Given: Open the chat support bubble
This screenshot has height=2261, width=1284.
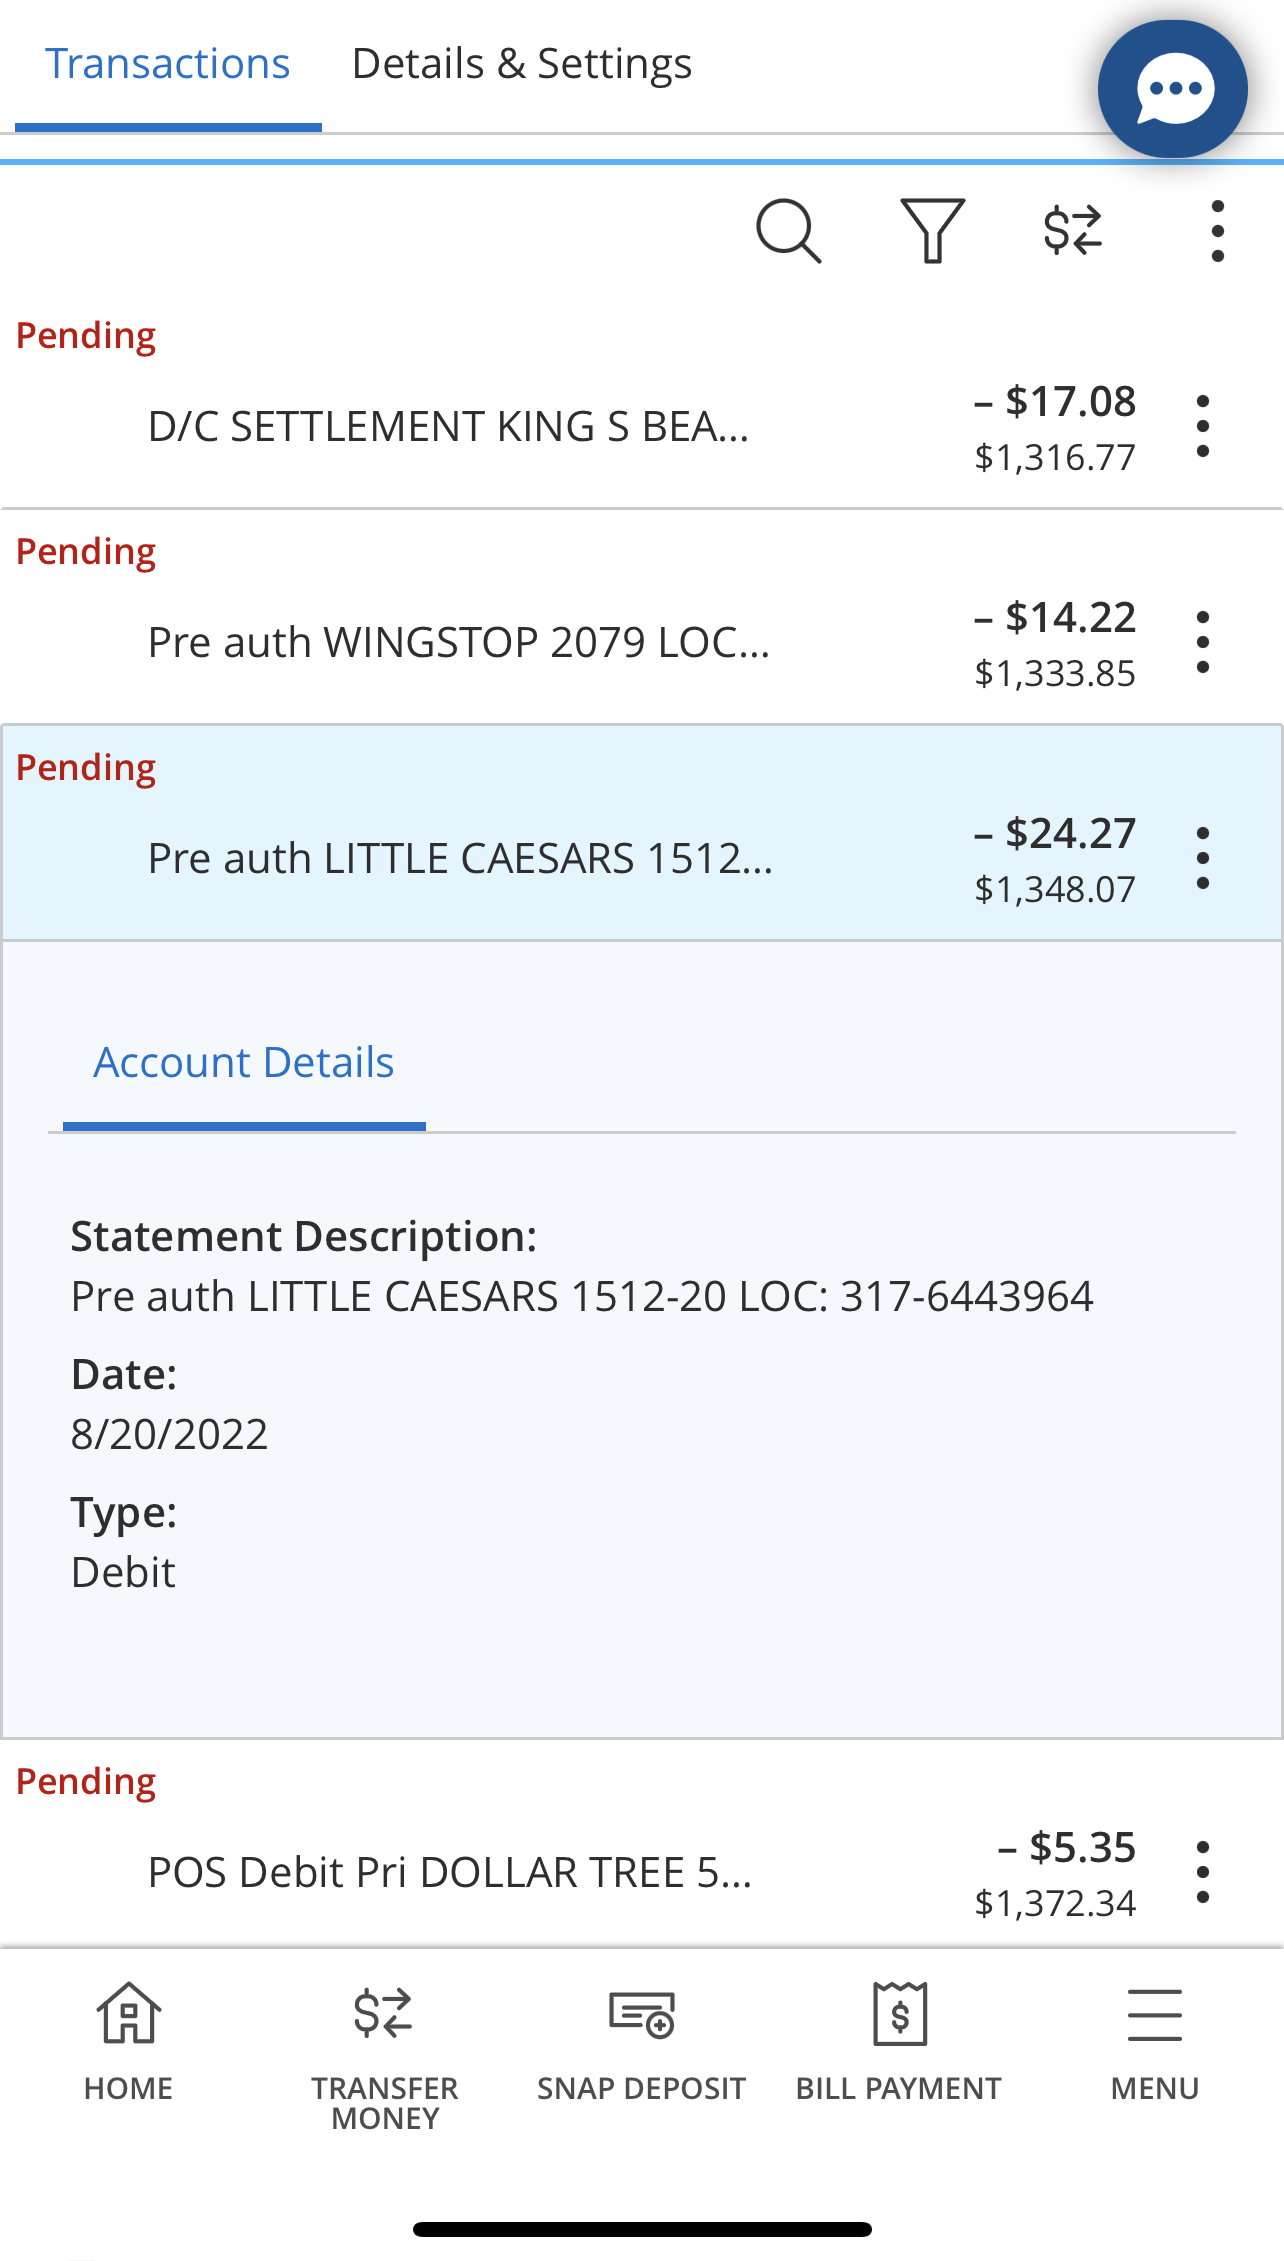Looking at the screenshot, I should (x=1172, y=89).
